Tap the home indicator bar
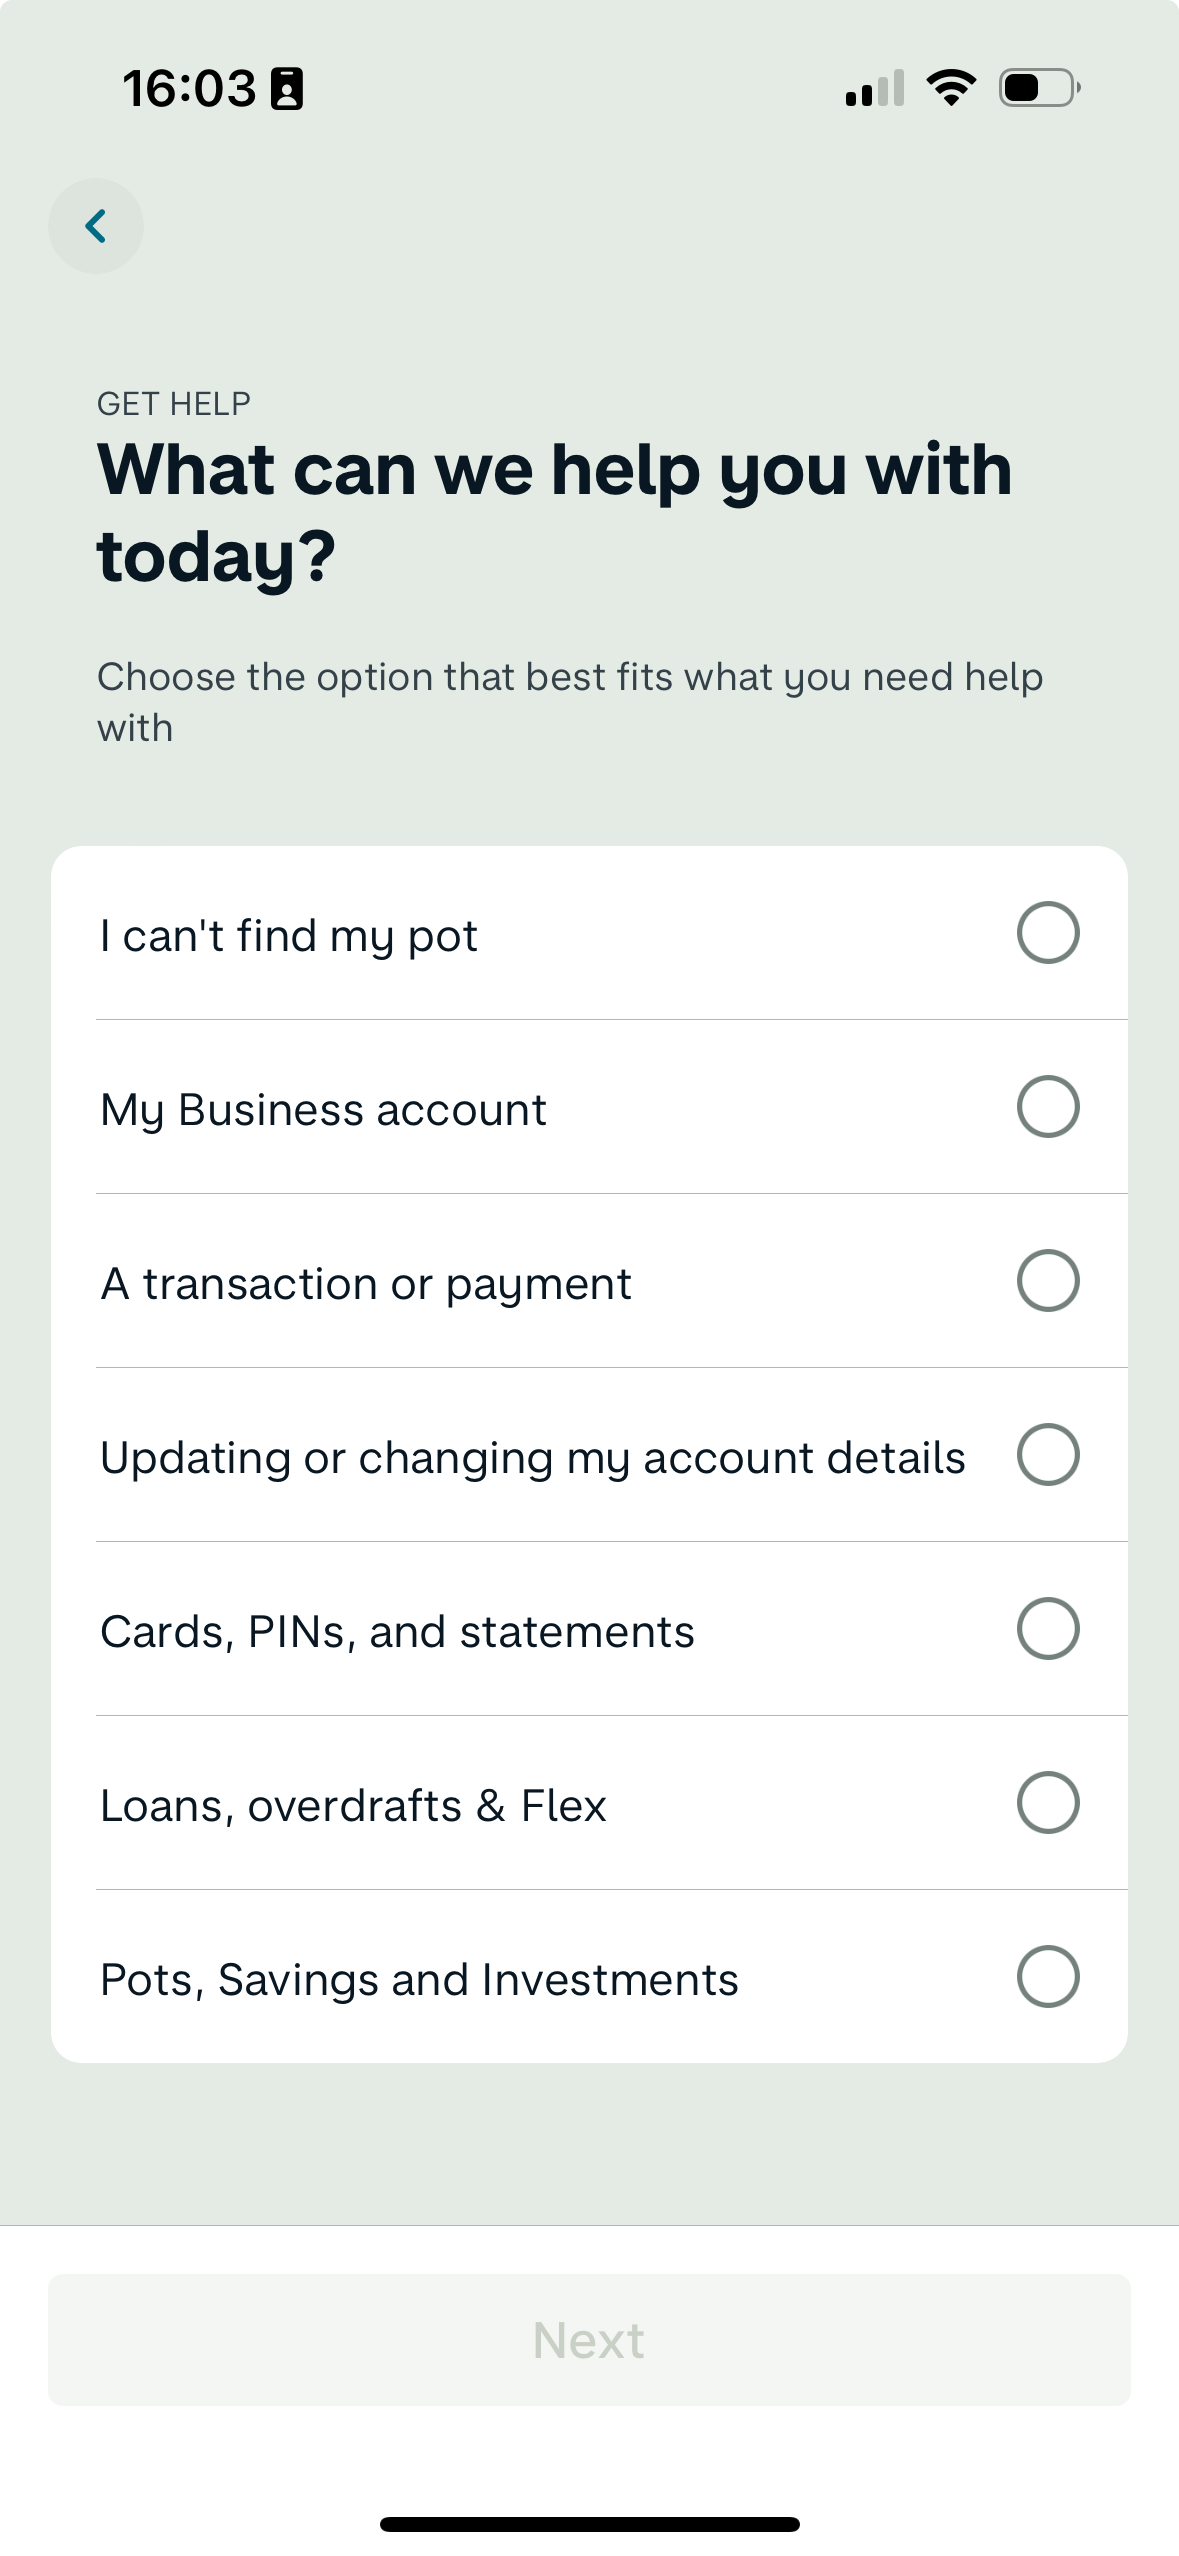The height and width of the screenshot is (2556, 1179). coord(589,2524)
